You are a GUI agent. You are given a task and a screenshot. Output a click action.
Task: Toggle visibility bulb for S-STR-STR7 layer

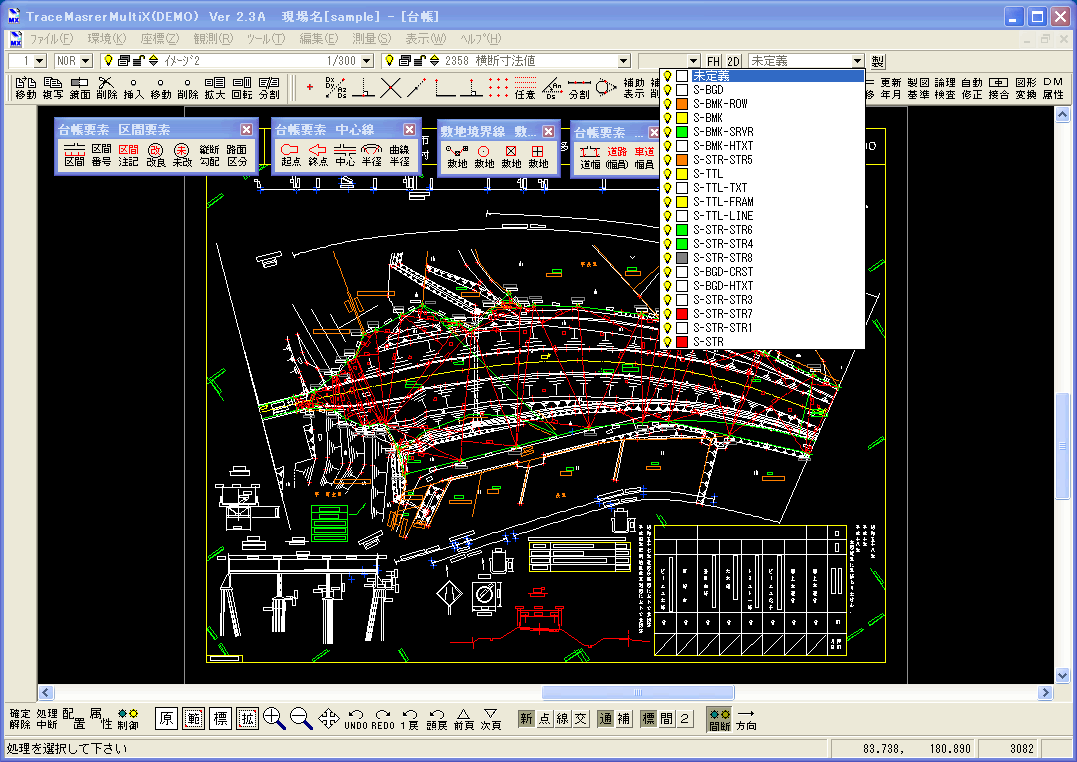pyautogui.click(x=667, y=313)
